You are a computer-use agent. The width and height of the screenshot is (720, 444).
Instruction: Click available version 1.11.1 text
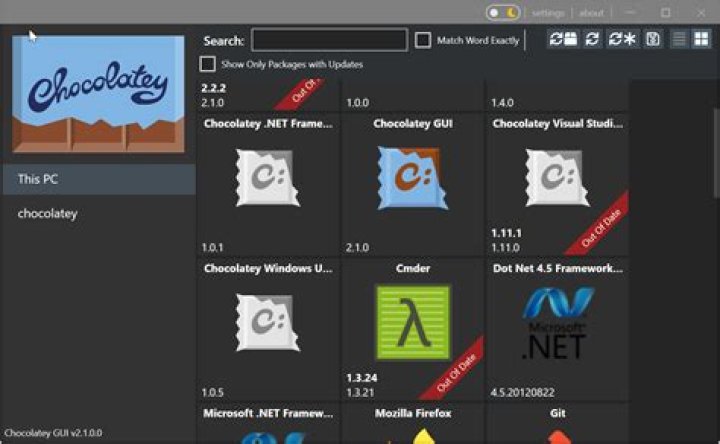pos(506,233)
